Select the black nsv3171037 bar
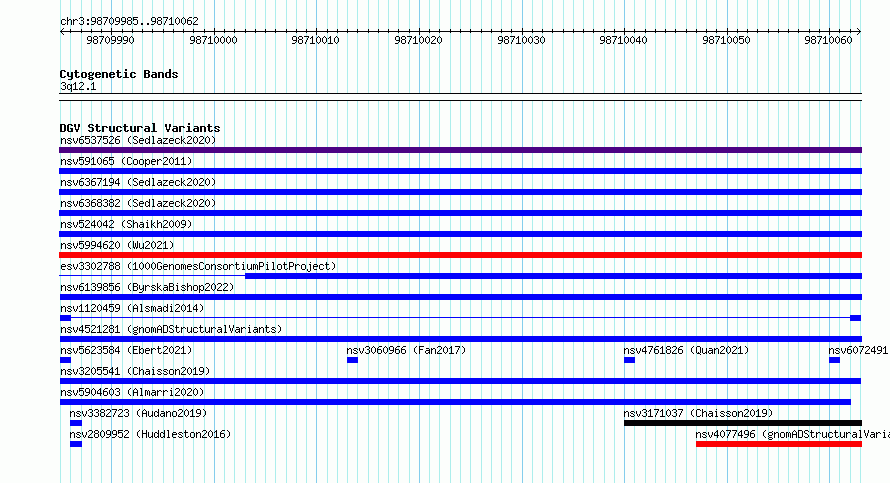Screen dimensions: 890x483 pyautogui.click(x=743, y=423)
